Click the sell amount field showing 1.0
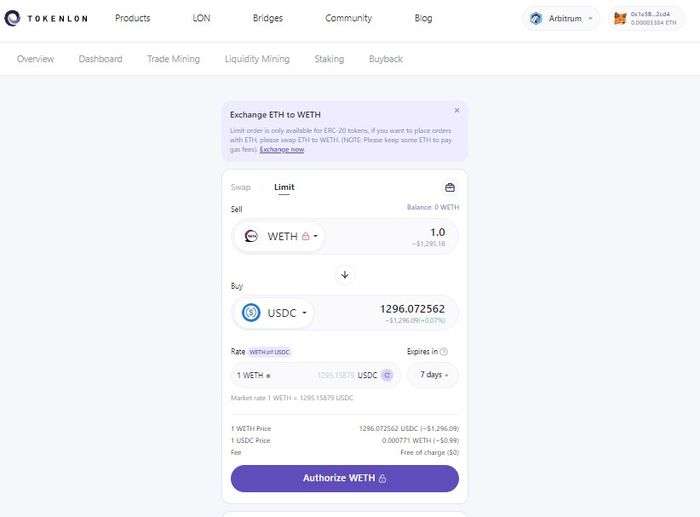Image resolution: width=700 pixels, height=517 pixels. [391, 236]
